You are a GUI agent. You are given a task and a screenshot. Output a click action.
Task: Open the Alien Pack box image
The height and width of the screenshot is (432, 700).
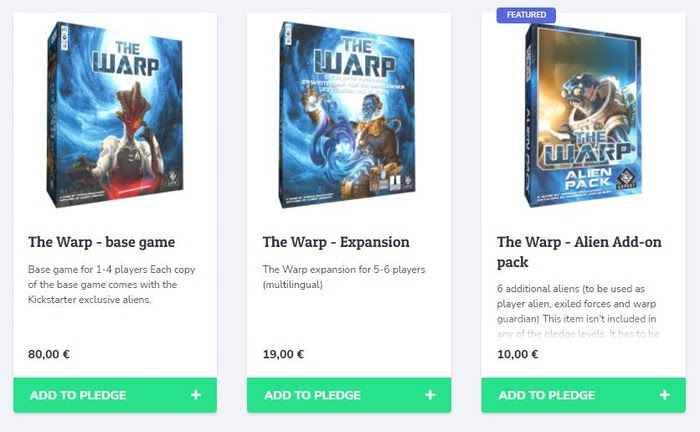[583, 115]
